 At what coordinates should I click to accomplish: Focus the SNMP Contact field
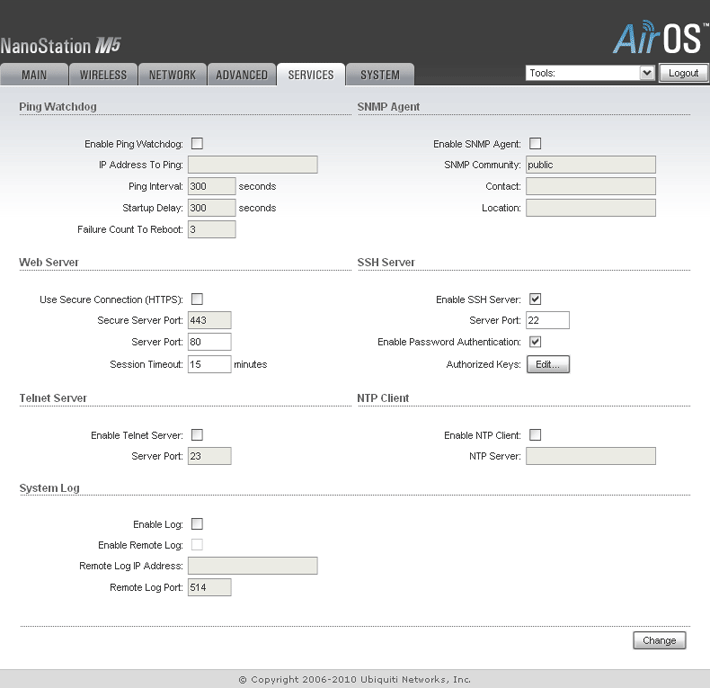[591, 186]
